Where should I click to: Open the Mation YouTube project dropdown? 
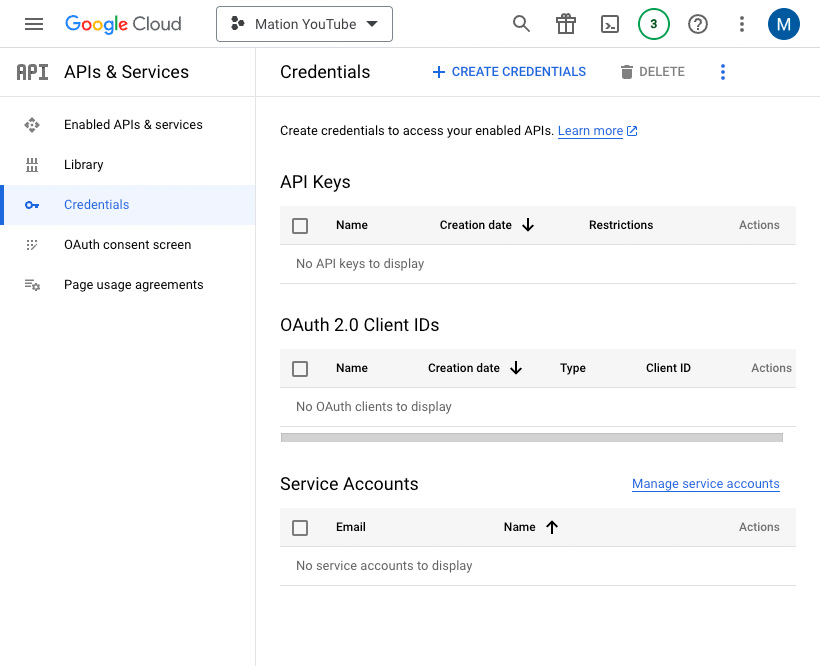pyautogui.click(x=304, y=24)
